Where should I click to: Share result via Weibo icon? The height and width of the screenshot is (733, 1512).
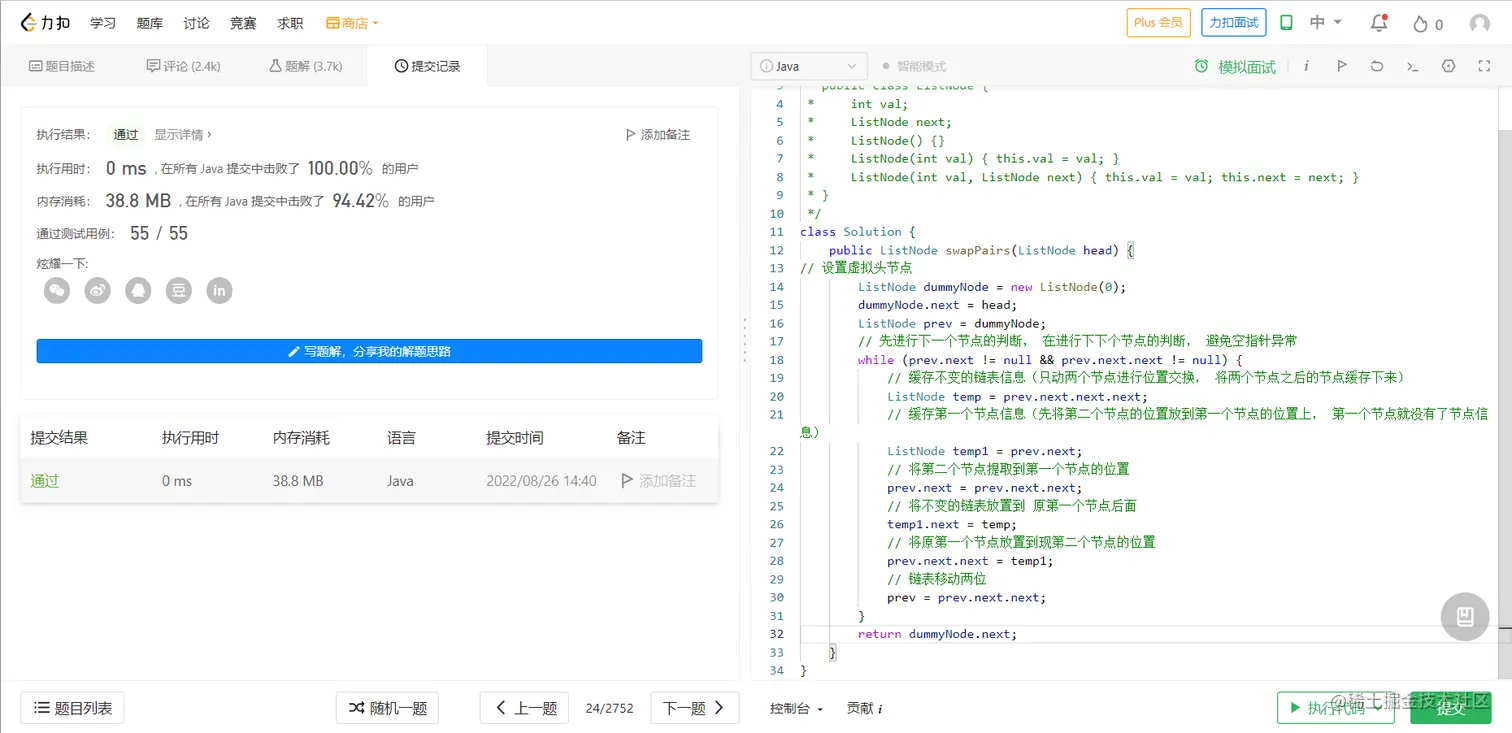point(97,290)
